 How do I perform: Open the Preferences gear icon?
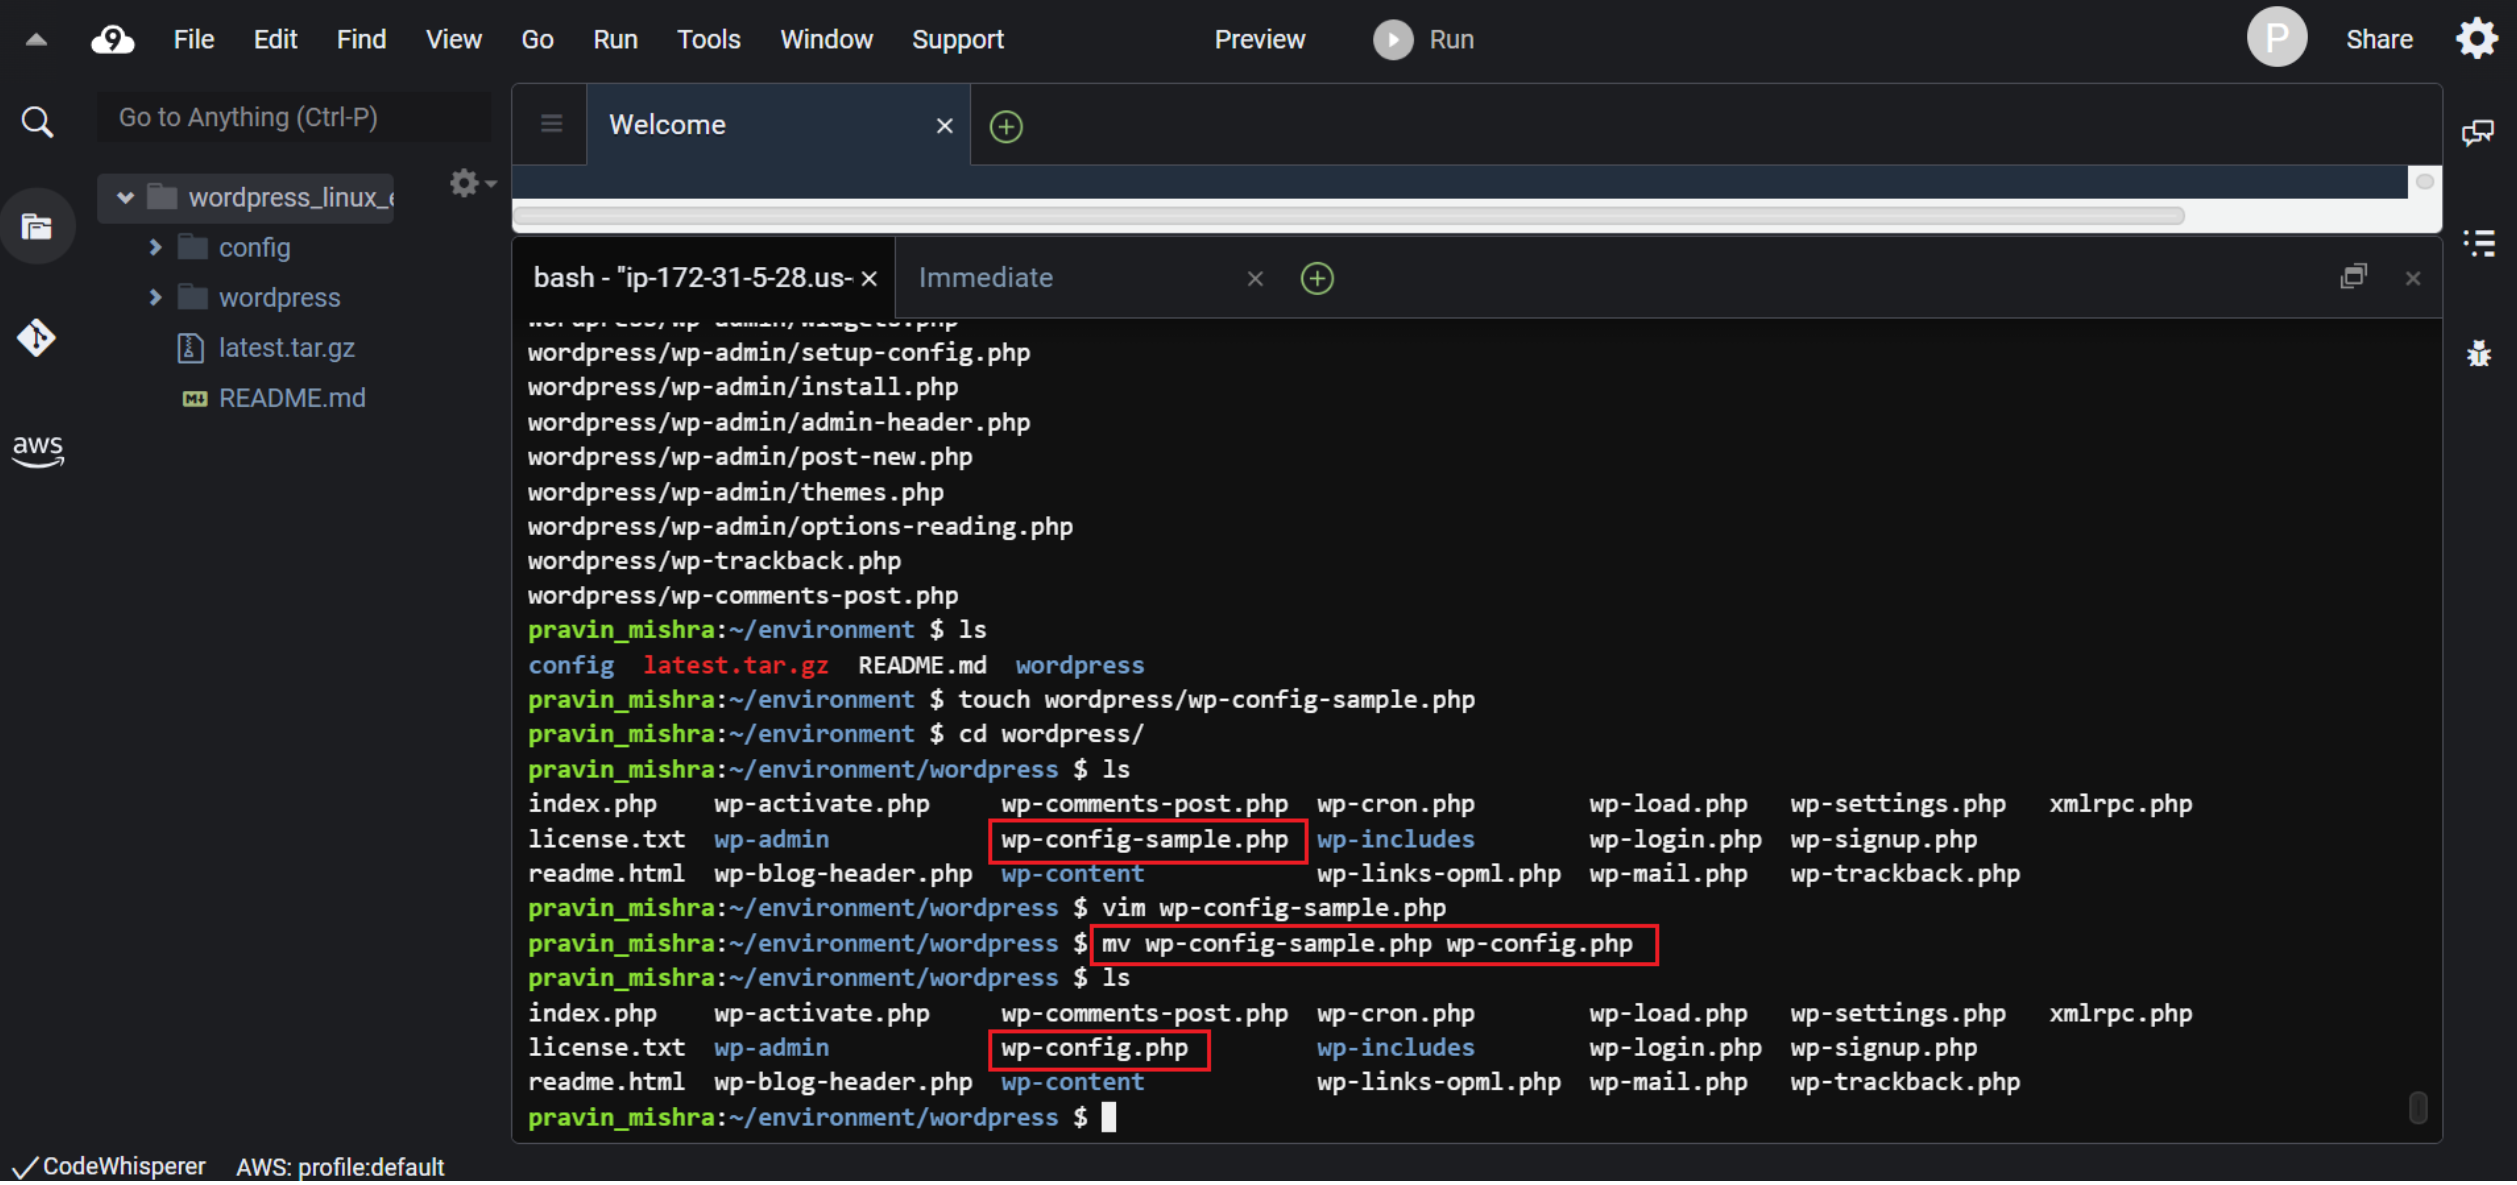click(x=2476, y=39)
